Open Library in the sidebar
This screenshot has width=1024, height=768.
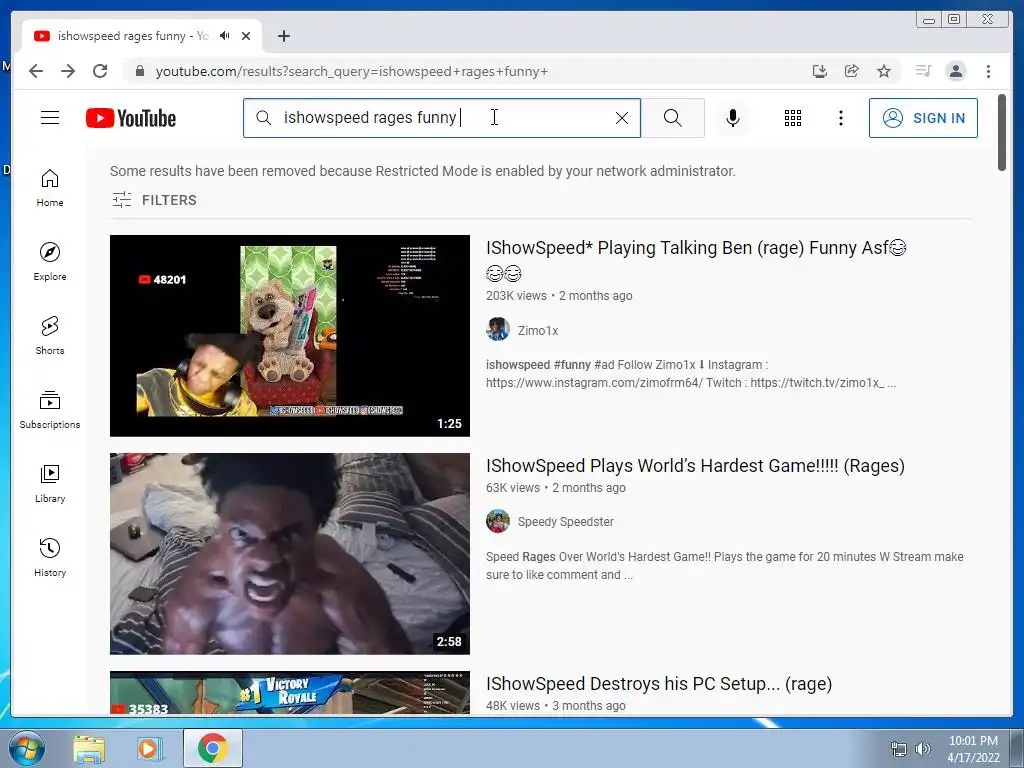click(x=50, y=483)
